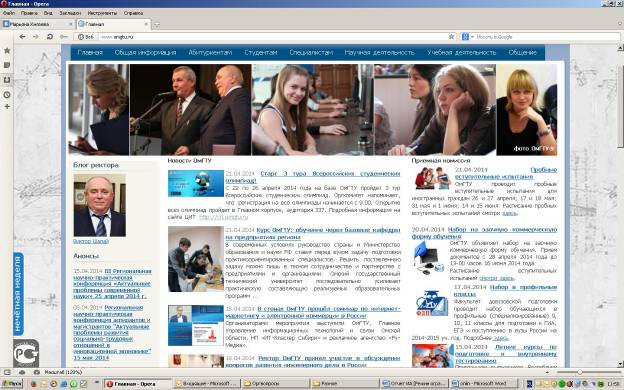Open the bookmarks star panel in the sidebar
The image size is (624, 390).
[x=7, y=51]
